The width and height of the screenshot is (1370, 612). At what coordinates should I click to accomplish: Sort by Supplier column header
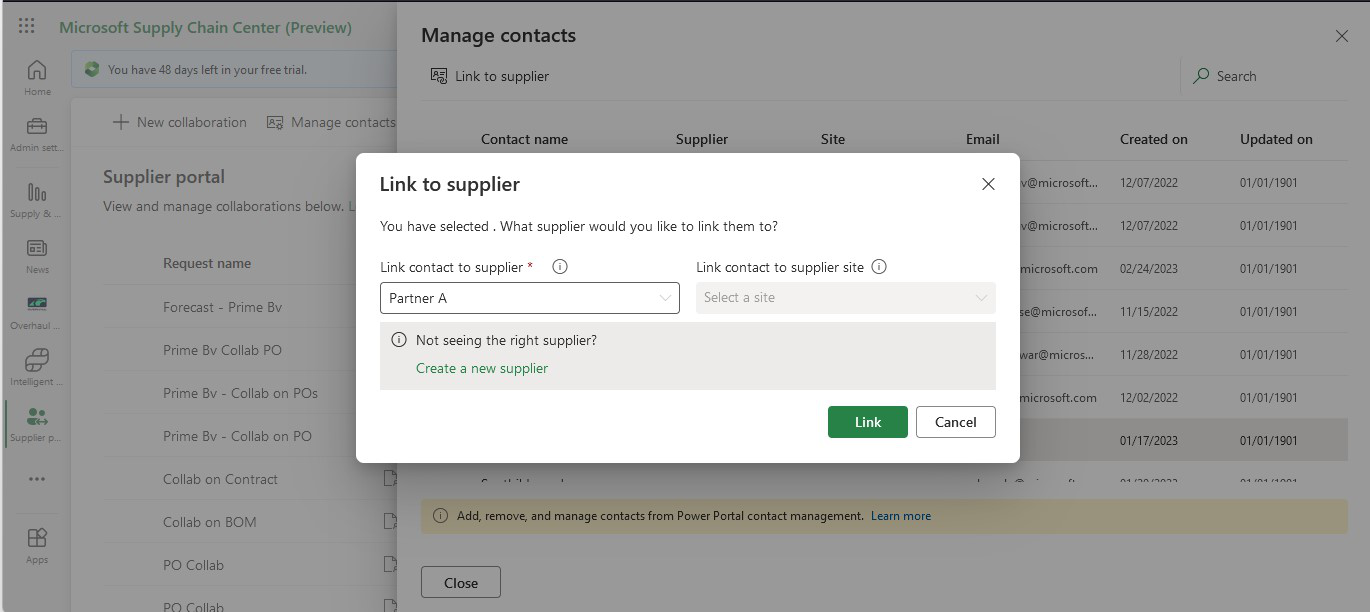coord(702,139)
